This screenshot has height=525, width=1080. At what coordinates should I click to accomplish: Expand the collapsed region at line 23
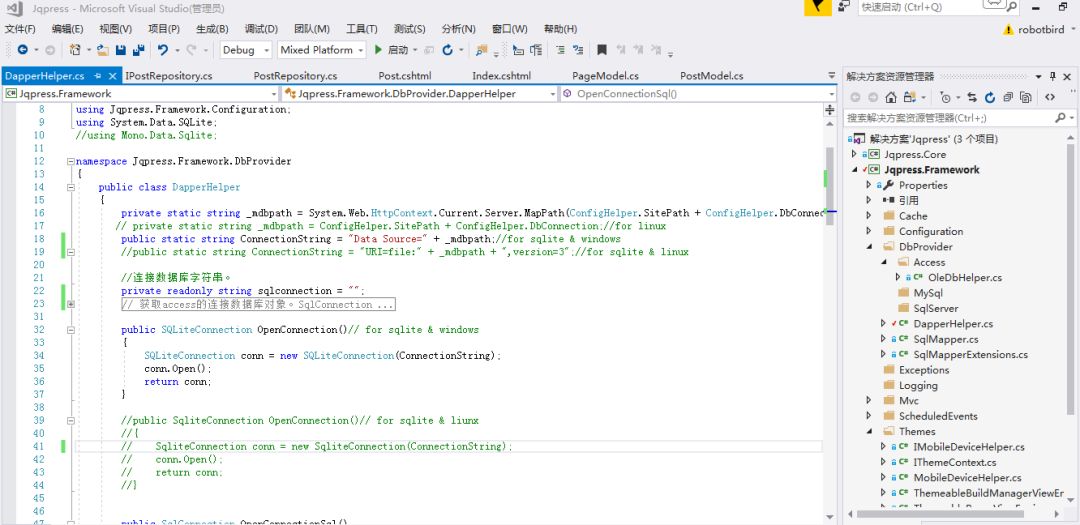[x=70, y=304]
